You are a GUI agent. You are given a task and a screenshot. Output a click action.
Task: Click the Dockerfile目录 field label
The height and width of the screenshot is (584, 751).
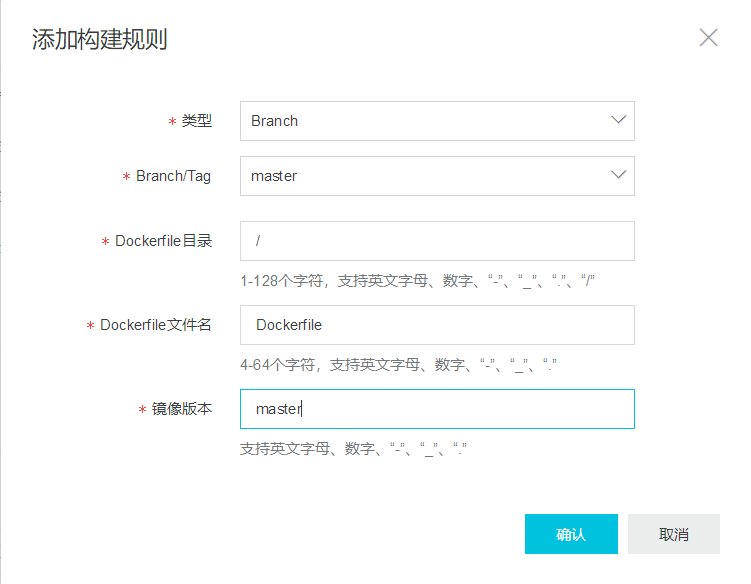click(163, 241)
